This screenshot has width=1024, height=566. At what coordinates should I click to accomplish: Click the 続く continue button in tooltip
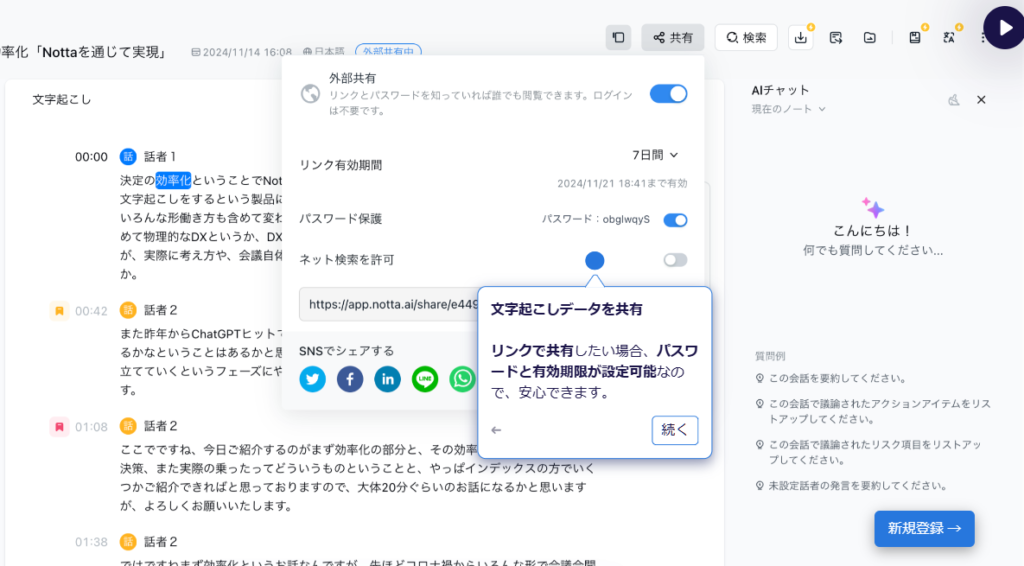click(675, 430)
